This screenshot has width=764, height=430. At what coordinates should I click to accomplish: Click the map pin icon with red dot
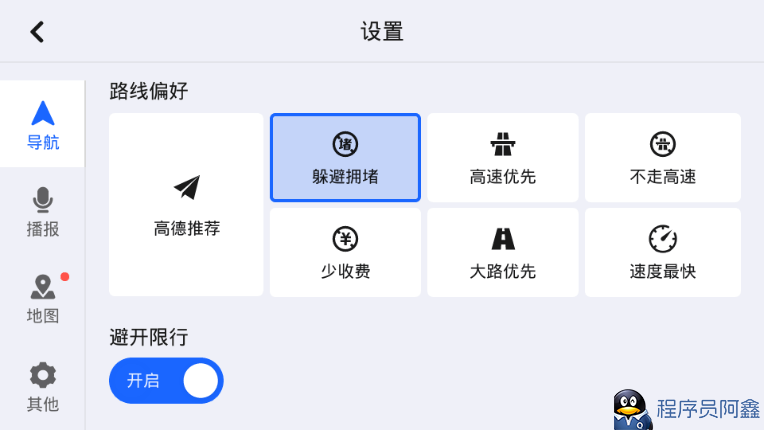[43, 286]
